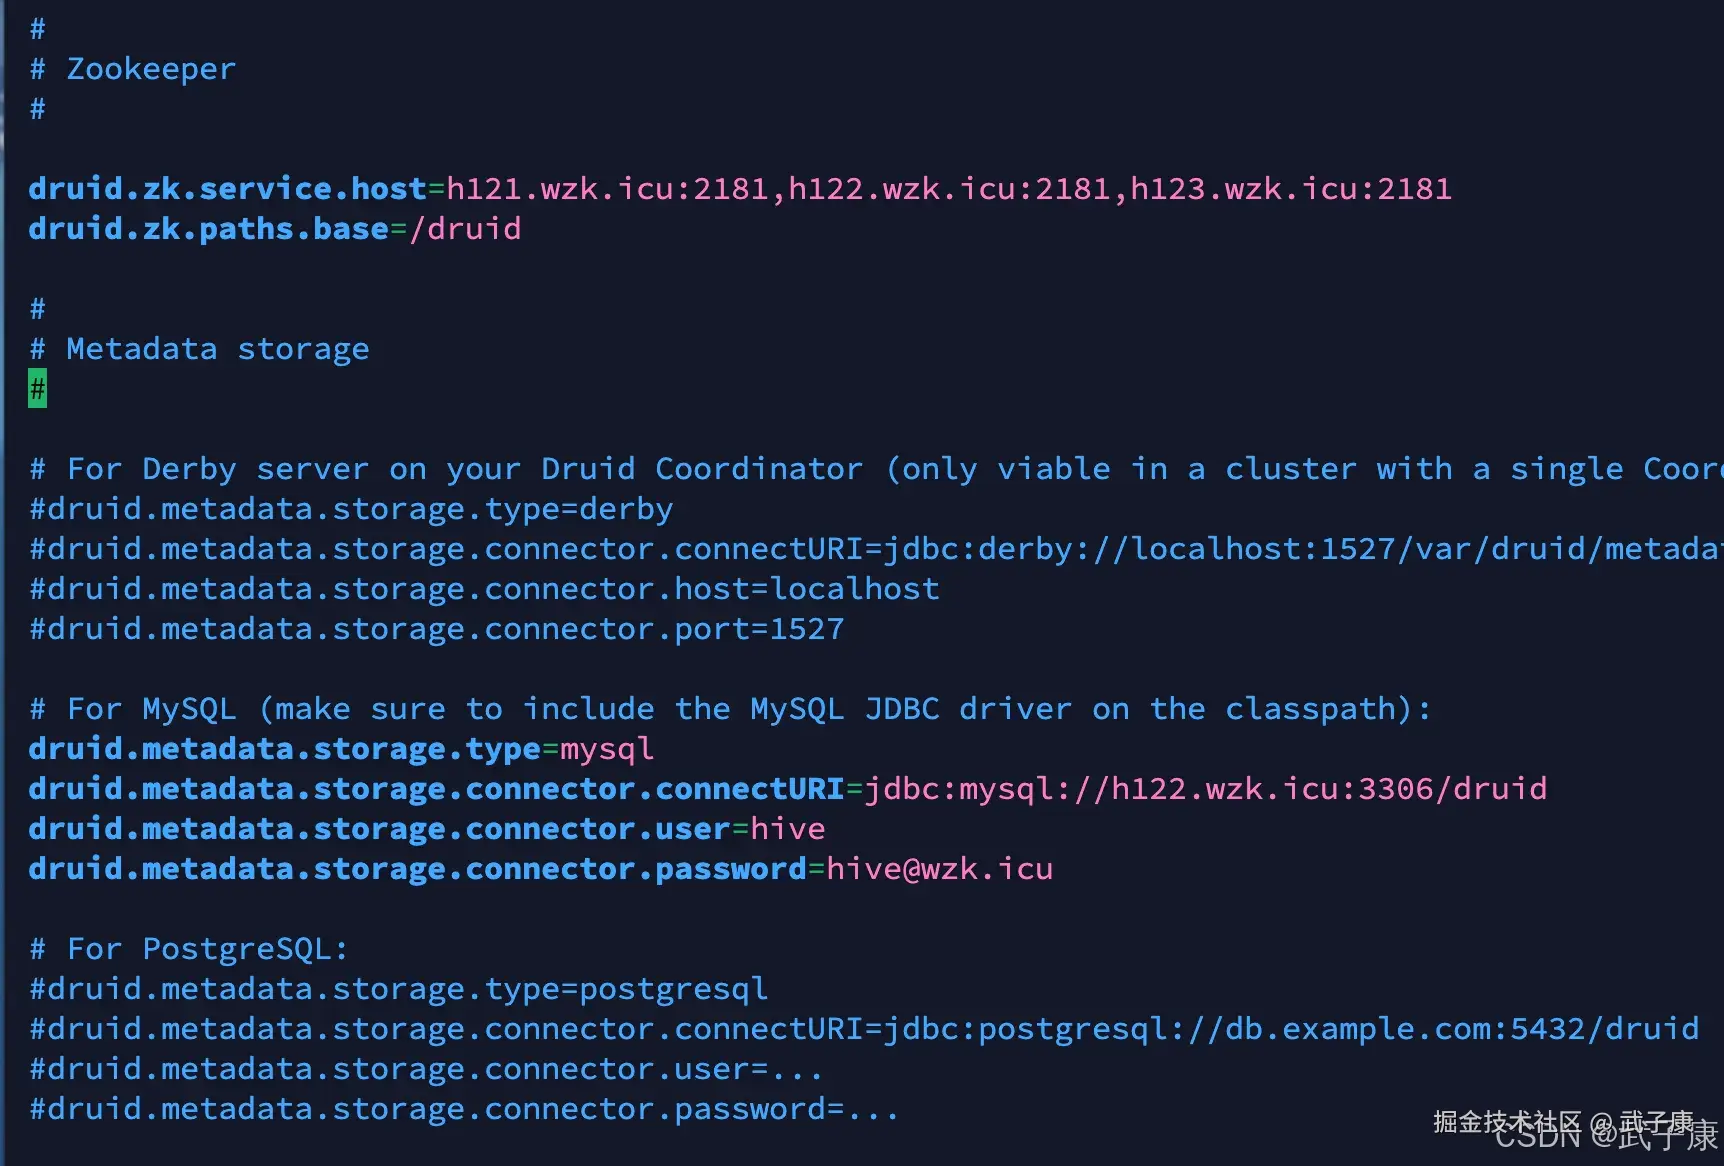Click the hive@wzk.icu password value
The image size is (1724, 1166).
tap(939, 869)
